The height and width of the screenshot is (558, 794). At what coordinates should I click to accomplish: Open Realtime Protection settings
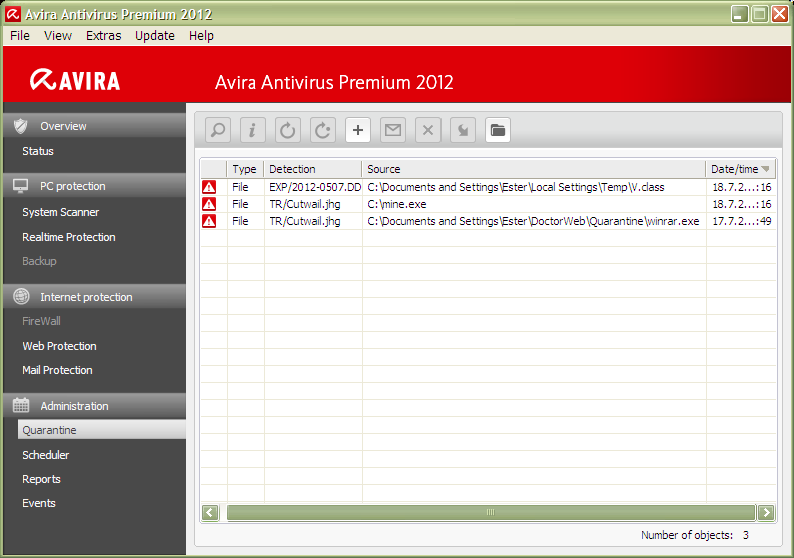click(x=69, y=237)
